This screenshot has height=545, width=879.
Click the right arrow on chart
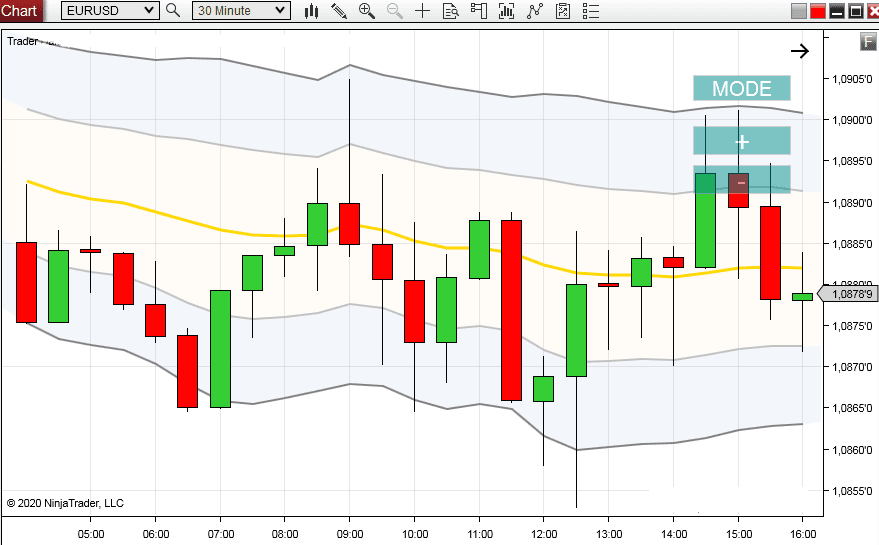(800, 51)
